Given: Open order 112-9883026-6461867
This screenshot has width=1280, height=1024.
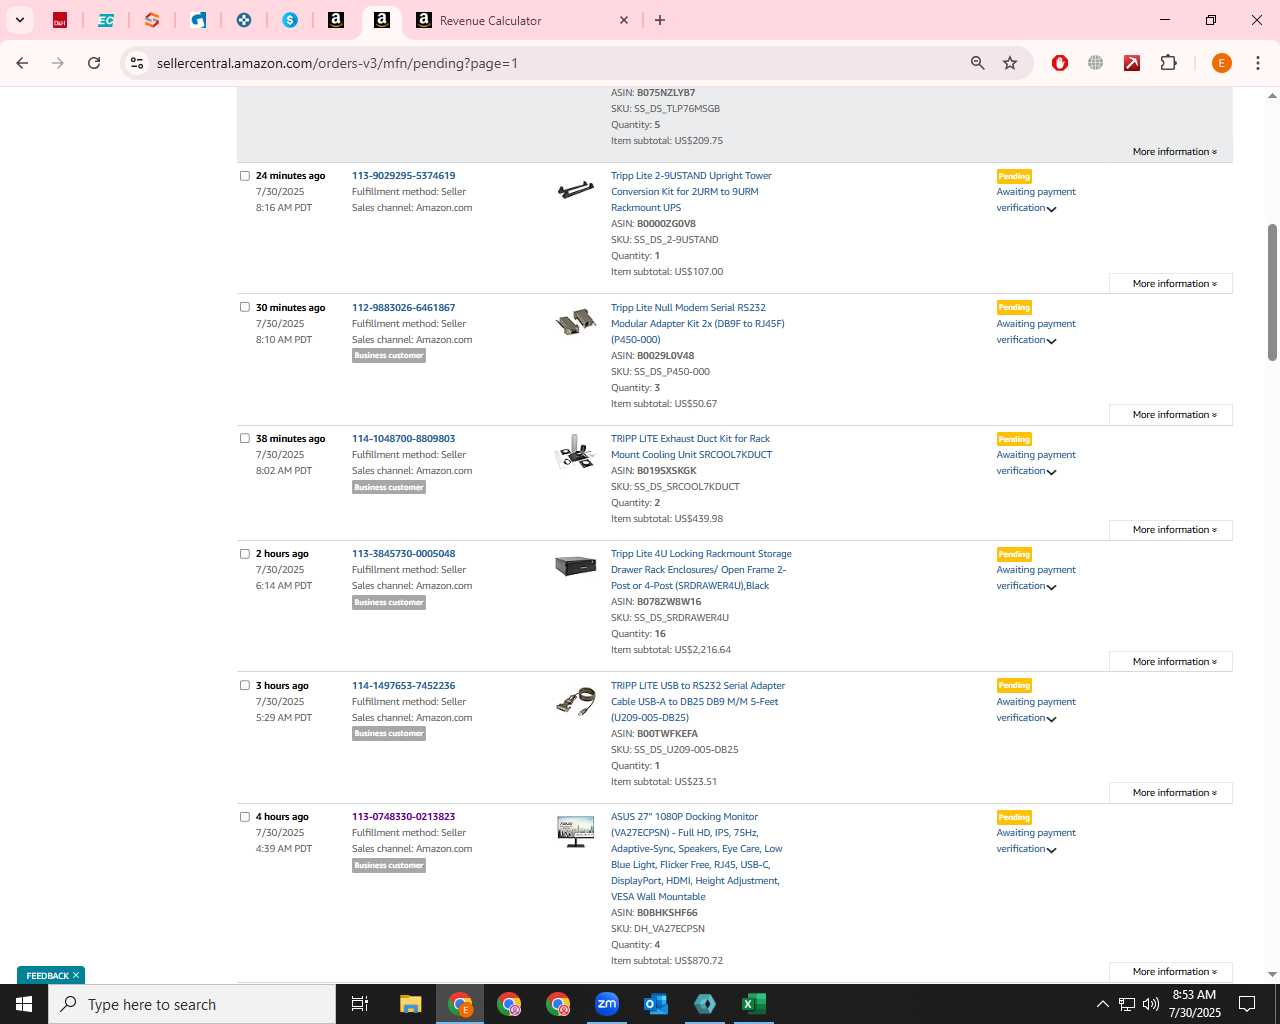Looking at the screenshot, I should tap(403, 307).
